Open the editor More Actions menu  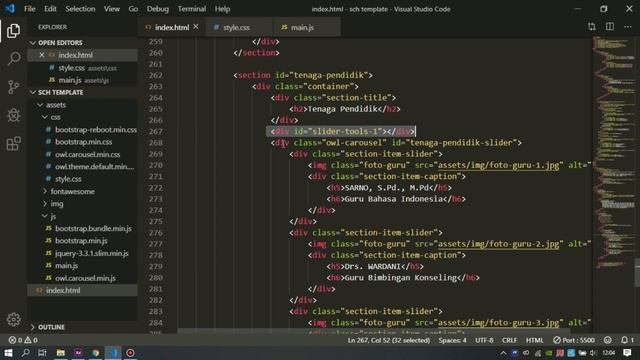(628, 27)
